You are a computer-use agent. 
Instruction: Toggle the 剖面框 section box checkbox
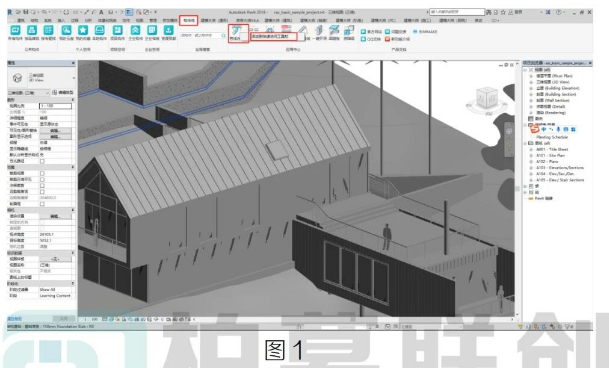[42, 204]
